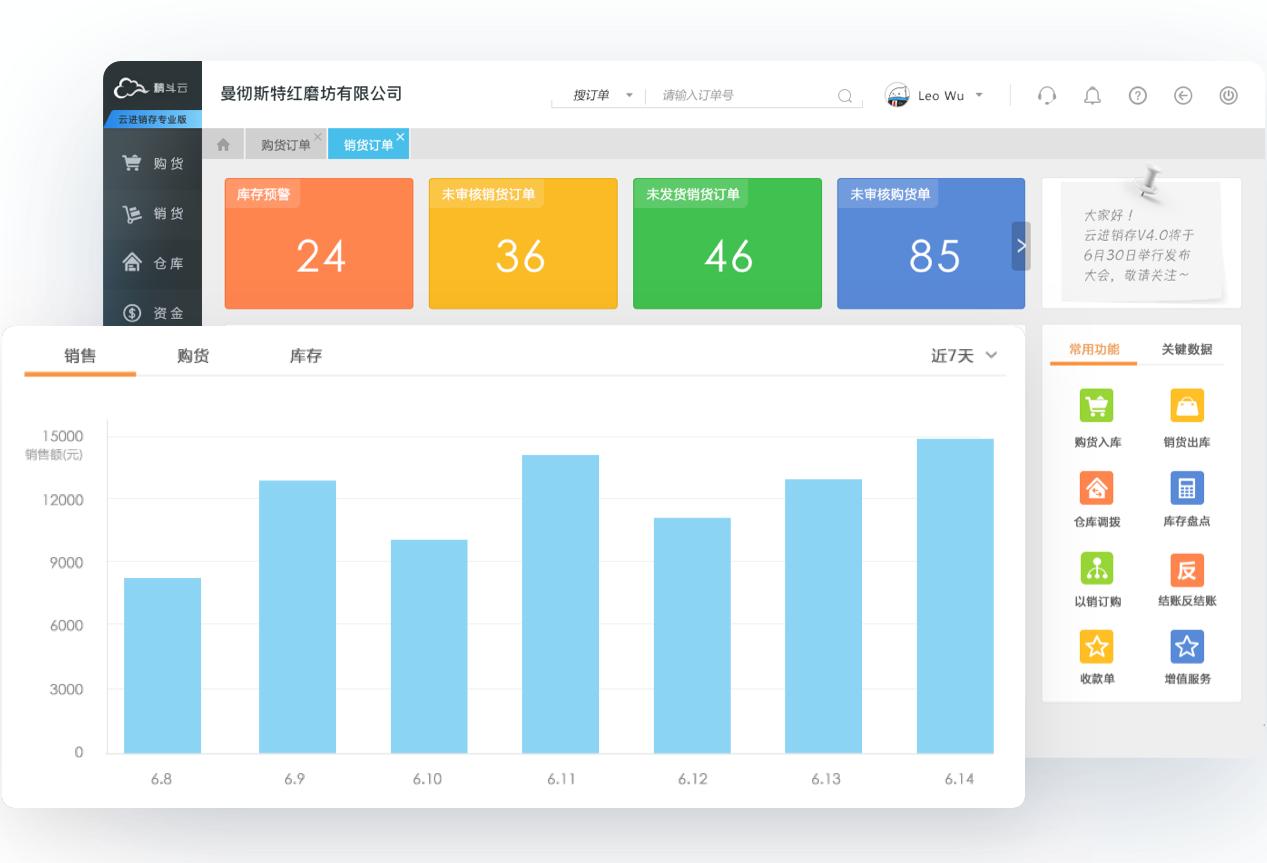Open the 库存盘点 stocktaking calculator icon
The image size is (1267, 863).
click(x=1187, y=489)
